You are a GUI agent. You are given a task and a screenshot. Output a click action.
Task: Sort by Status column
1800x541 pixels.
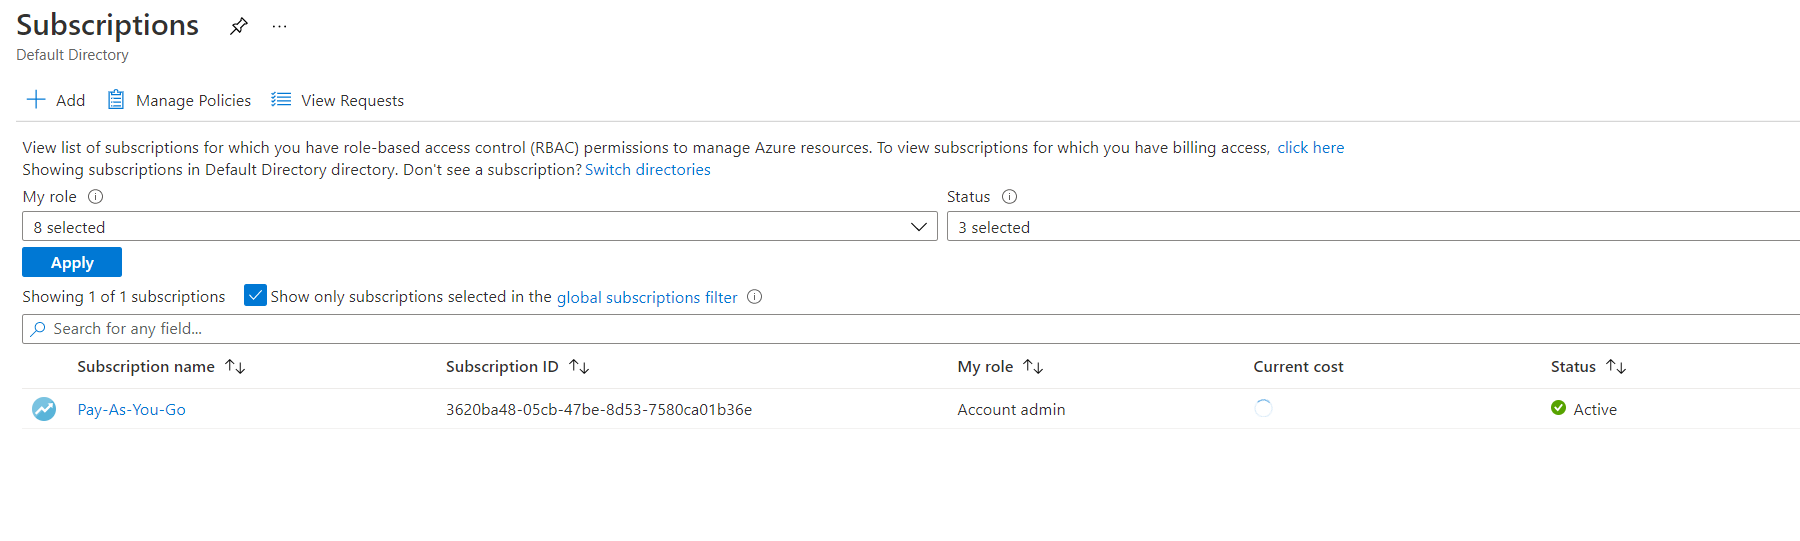[x=1588, y=367]
